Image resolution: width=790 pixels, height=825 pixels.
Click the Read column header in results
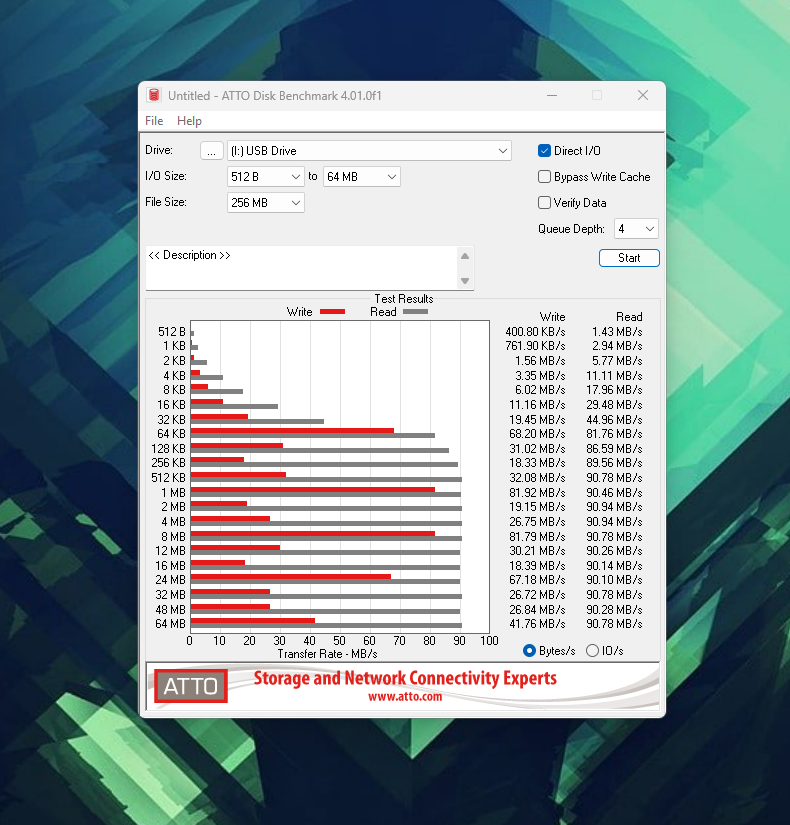(x=629, y=317)
